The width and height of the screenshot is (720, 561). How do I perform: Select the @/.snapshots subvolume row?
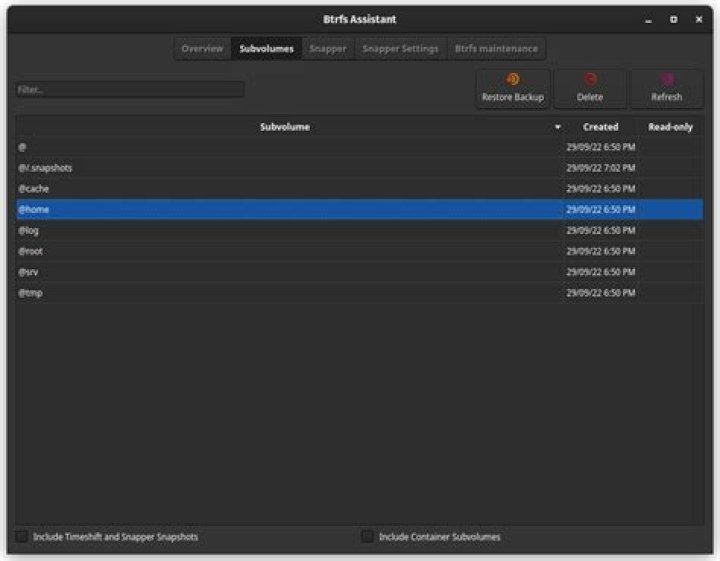click(x=360, y=168)
